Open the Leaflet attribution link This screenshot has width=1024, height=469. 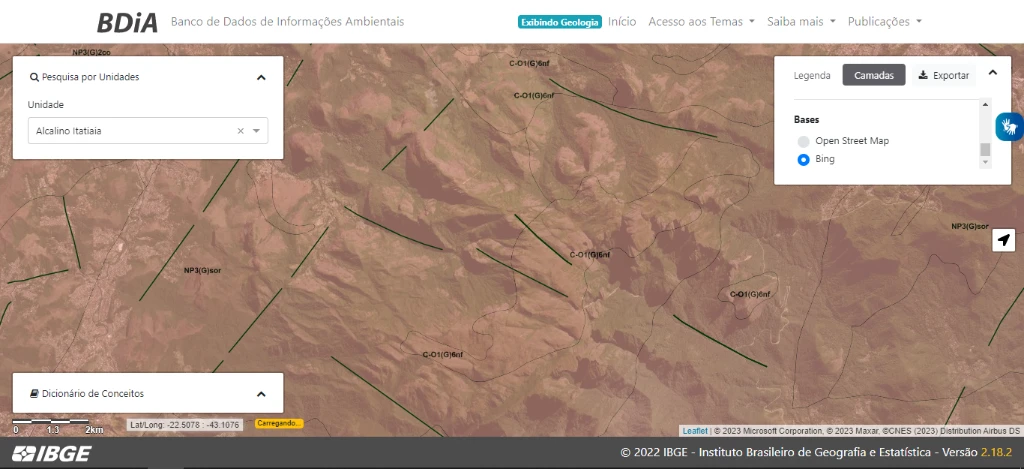(695, 431)
